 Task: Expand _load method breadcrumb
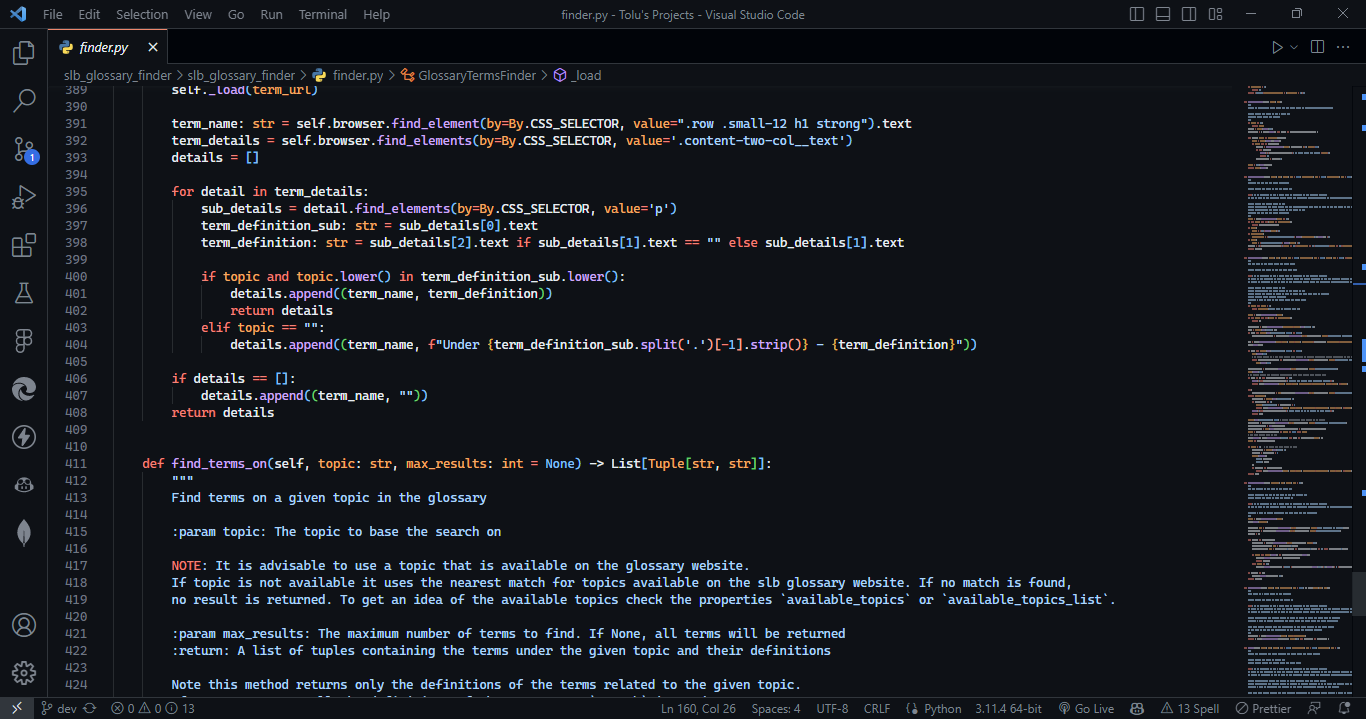pos(577,75)
